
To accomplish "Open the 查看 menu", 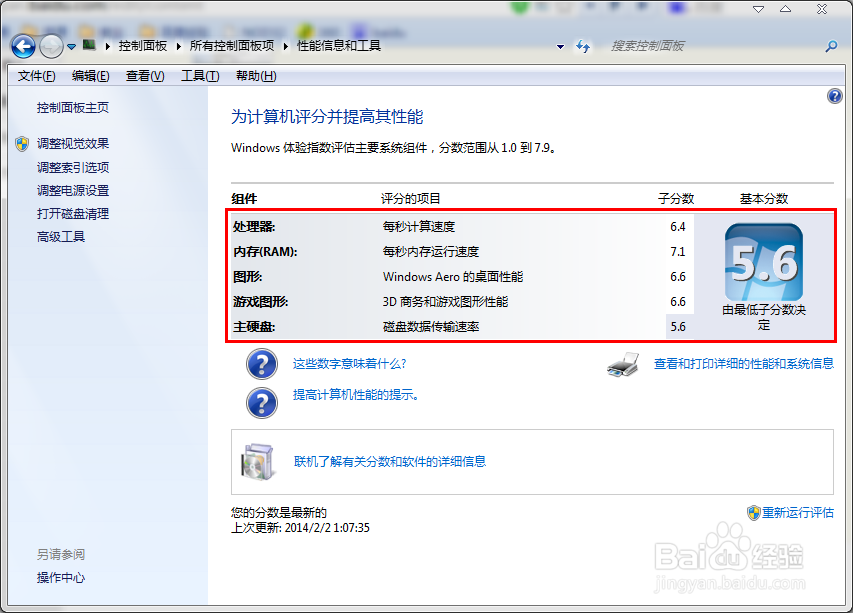I will pyautogui.click(x=147, y=75).
